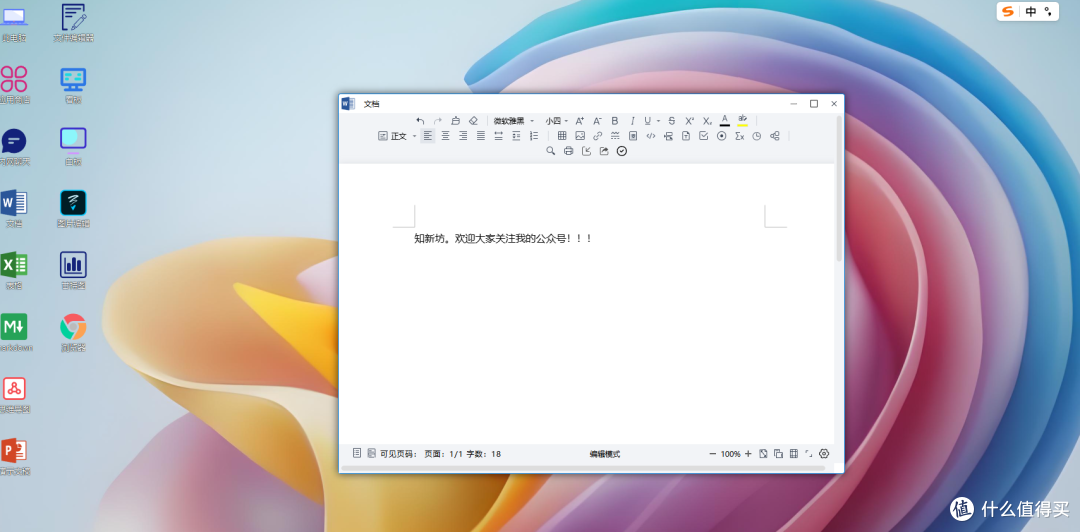Insert a separator line
This screenshot has width=1080, height=532.
[x=615, y=136]
